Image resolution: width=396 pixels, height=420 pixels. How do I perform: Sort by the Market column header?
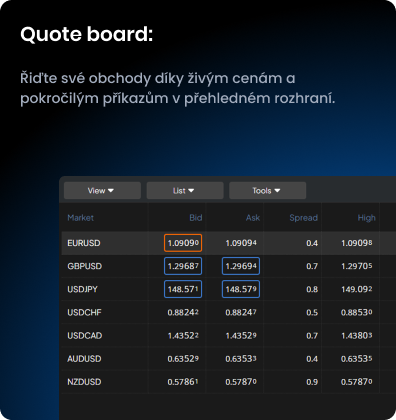pos(80,218)
